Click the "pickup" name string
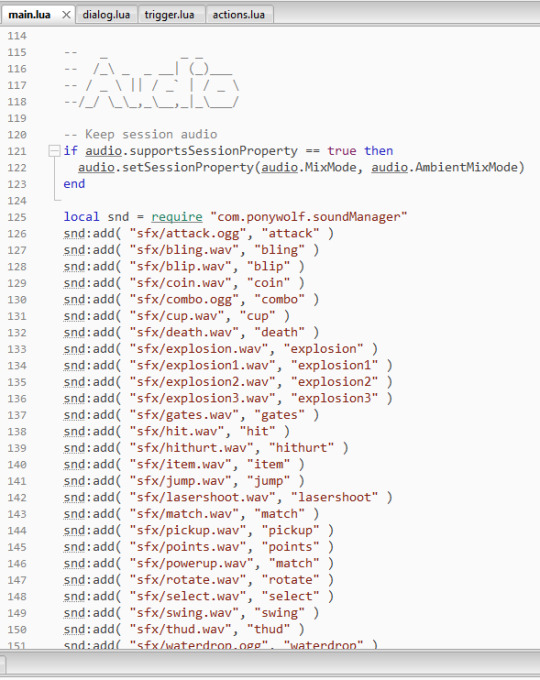The width and height of the screenshot is (540, 680). coord(290,530)
